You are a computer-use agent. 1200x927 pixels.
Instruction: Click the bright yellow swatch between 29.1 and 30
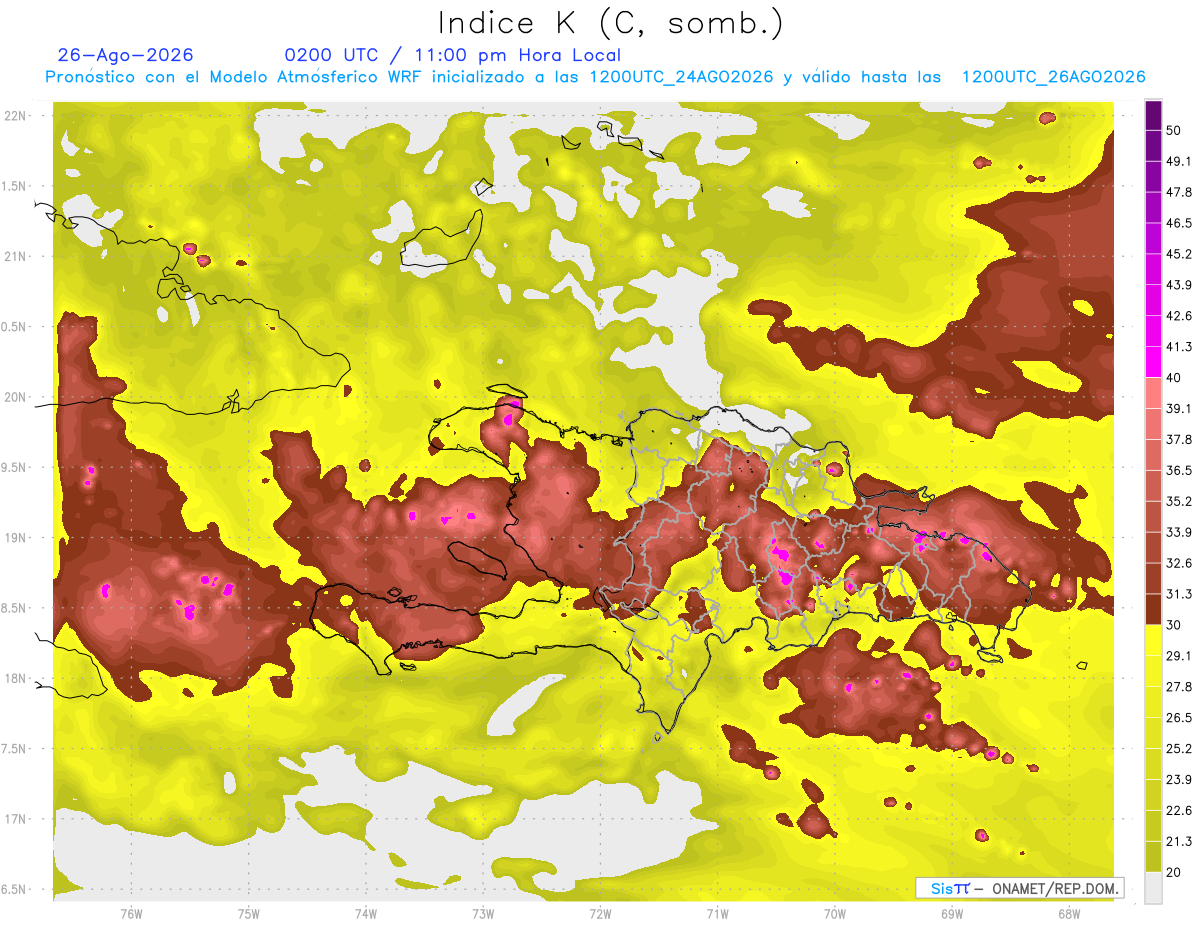(1153, 640)
